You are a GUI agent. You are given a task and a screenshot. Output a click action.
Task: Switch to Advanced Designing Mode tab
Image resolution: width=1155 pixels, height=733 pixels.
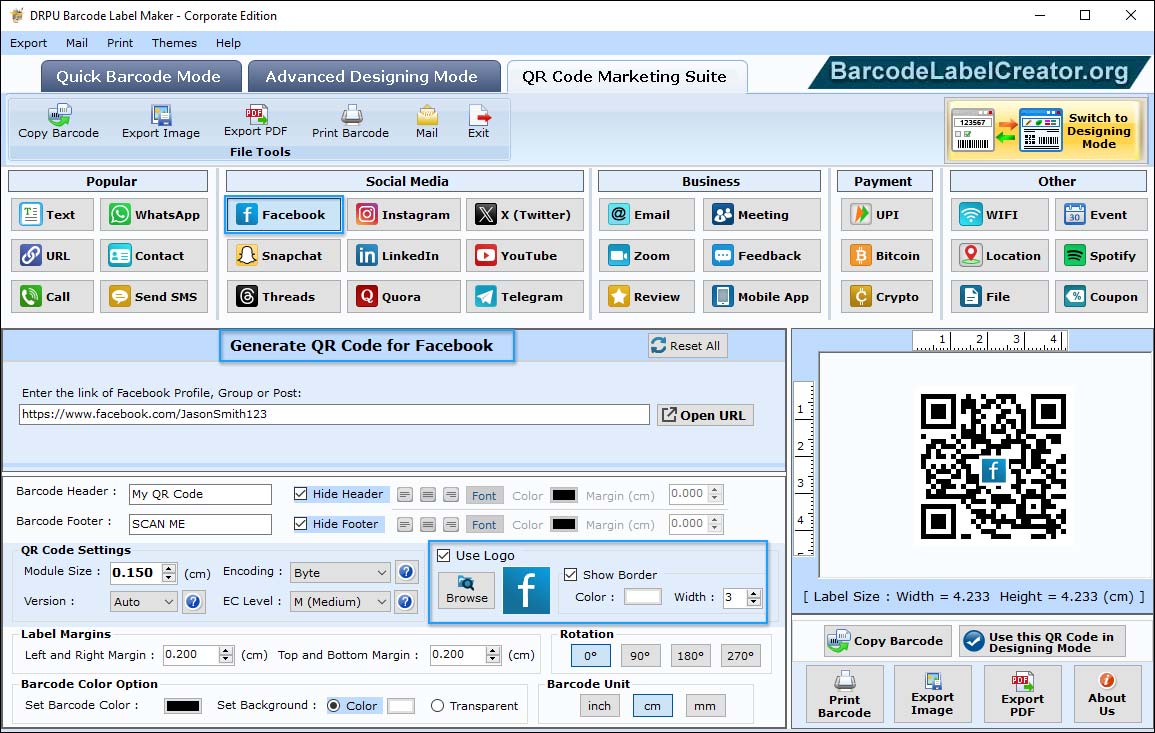[x=371, y=77]
